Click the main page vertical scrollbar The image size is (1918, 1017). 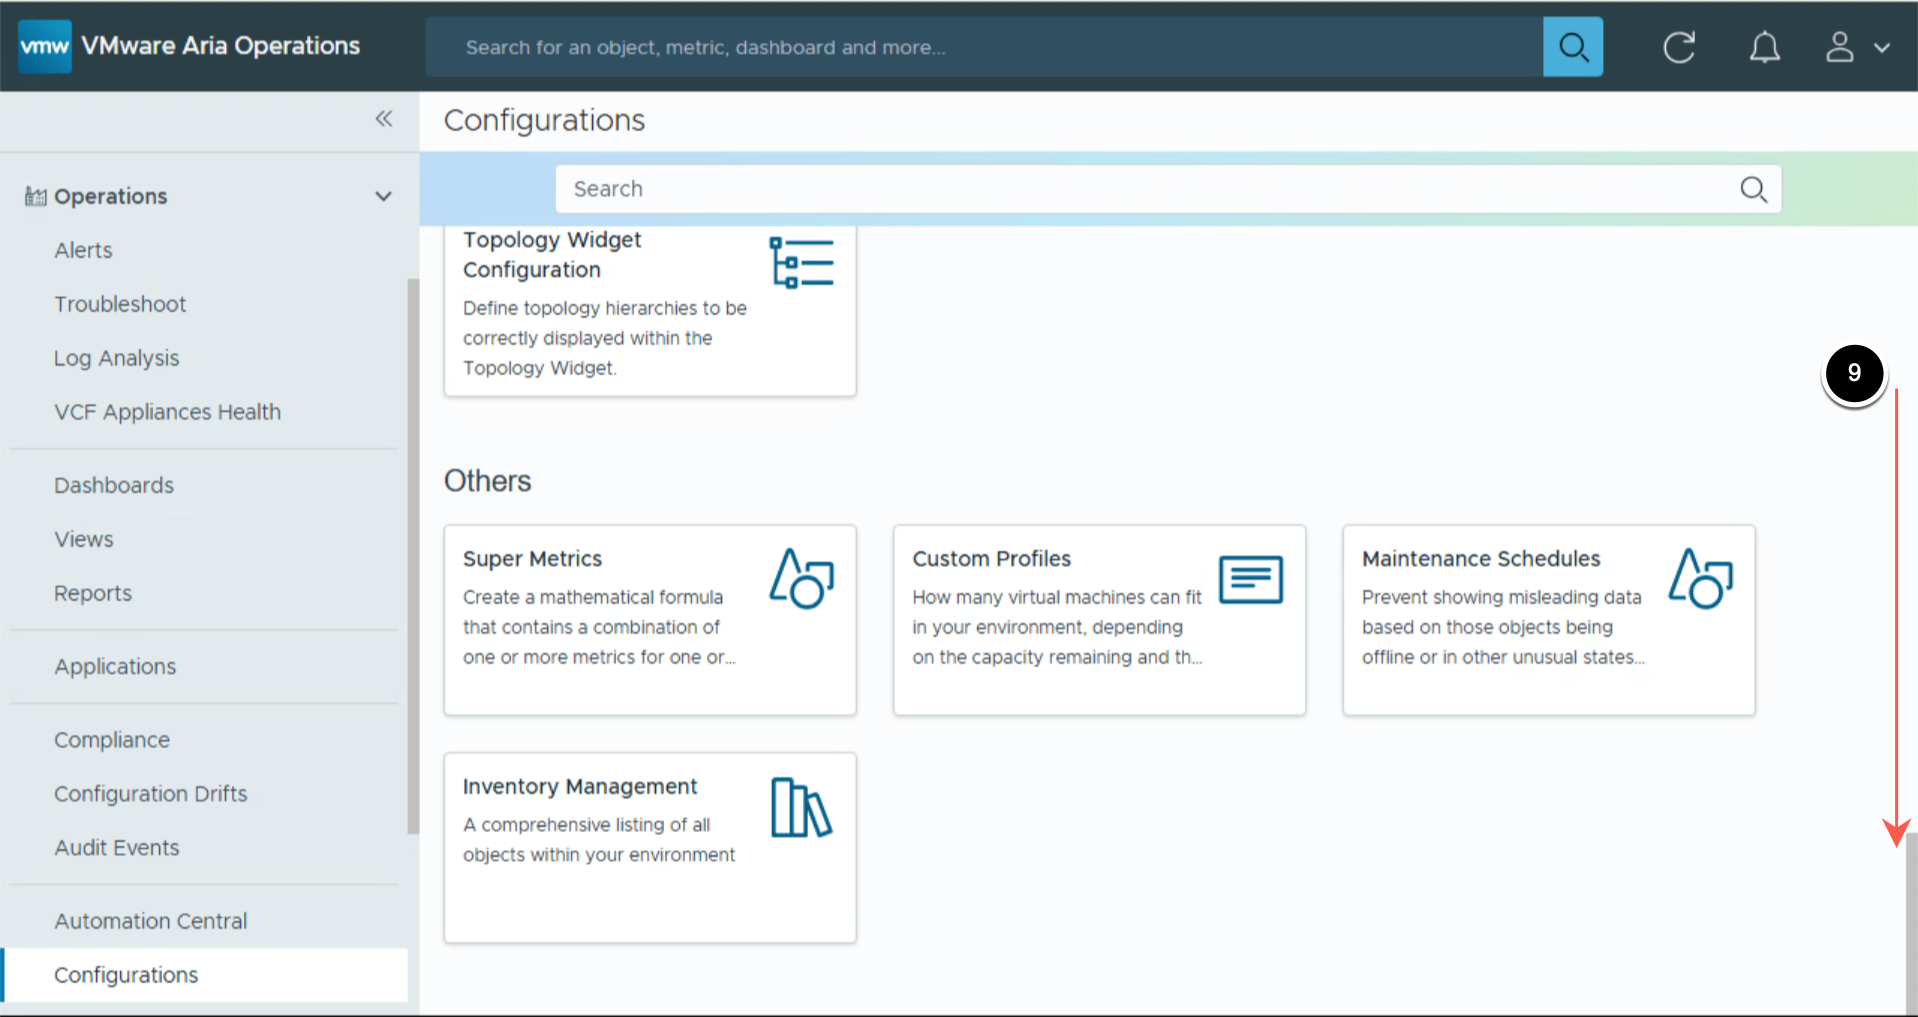click(x=1910, y=920)
